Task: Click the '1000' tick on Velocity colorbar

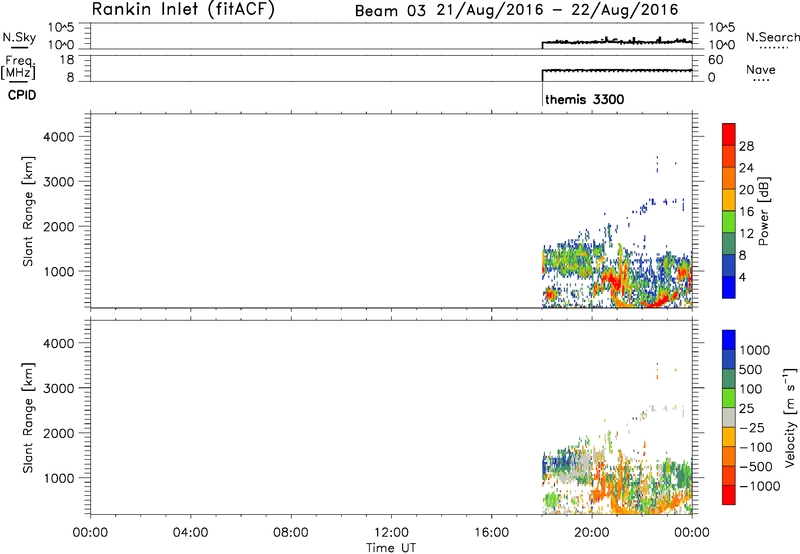Action: [754, 350]
